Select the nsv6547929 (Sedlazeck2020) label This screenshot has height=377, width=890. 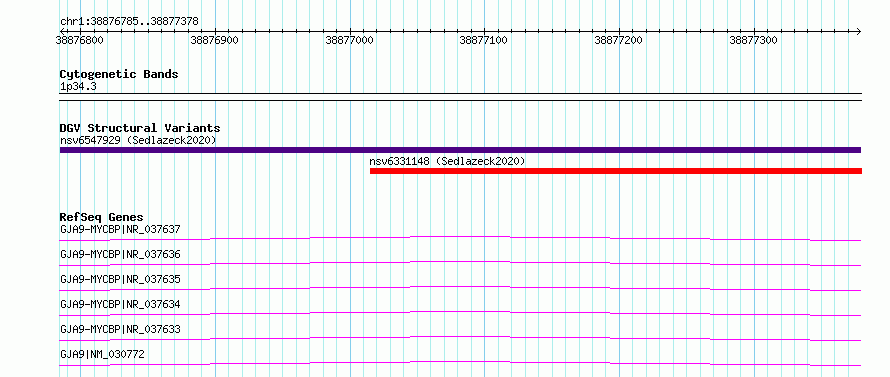[138, 140]
